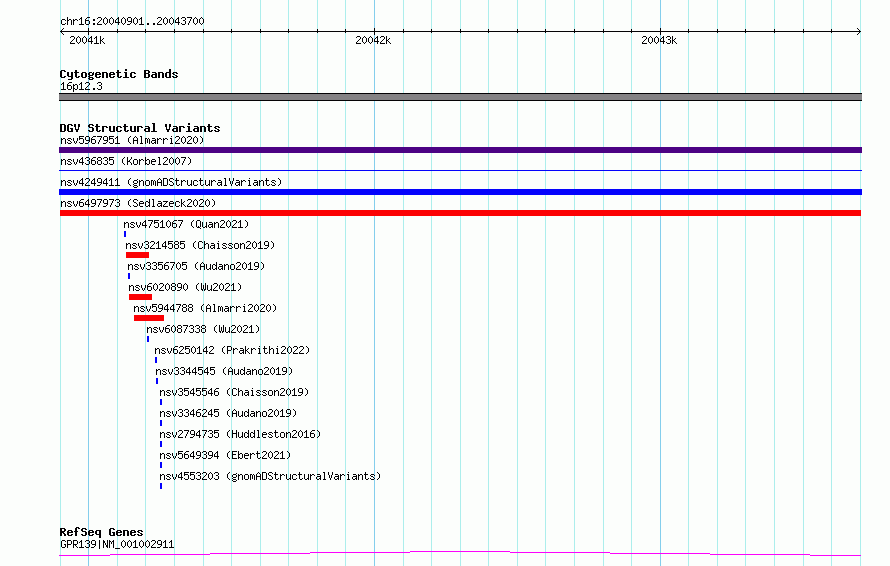Select the magenta GPR139 gene line
Image resolution: width=890 pixels, height=566 pixels.
click(460, 553)
